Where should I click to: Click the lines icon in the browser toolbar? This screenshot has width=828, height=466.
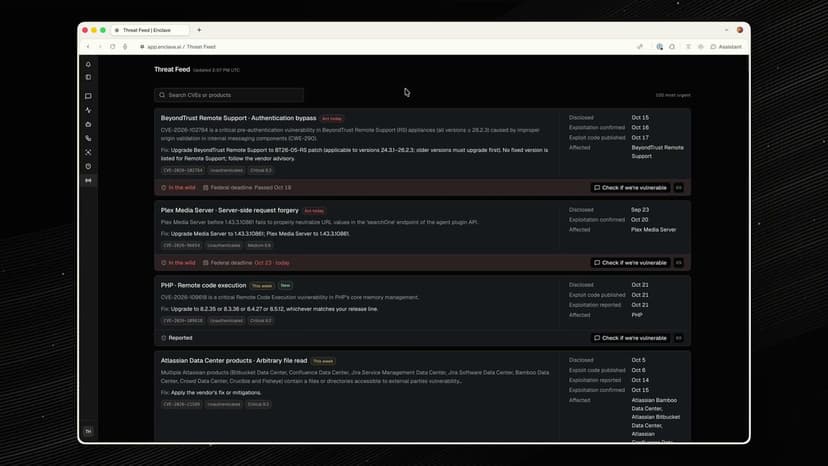pyautogui.click(x=688, y=46)
